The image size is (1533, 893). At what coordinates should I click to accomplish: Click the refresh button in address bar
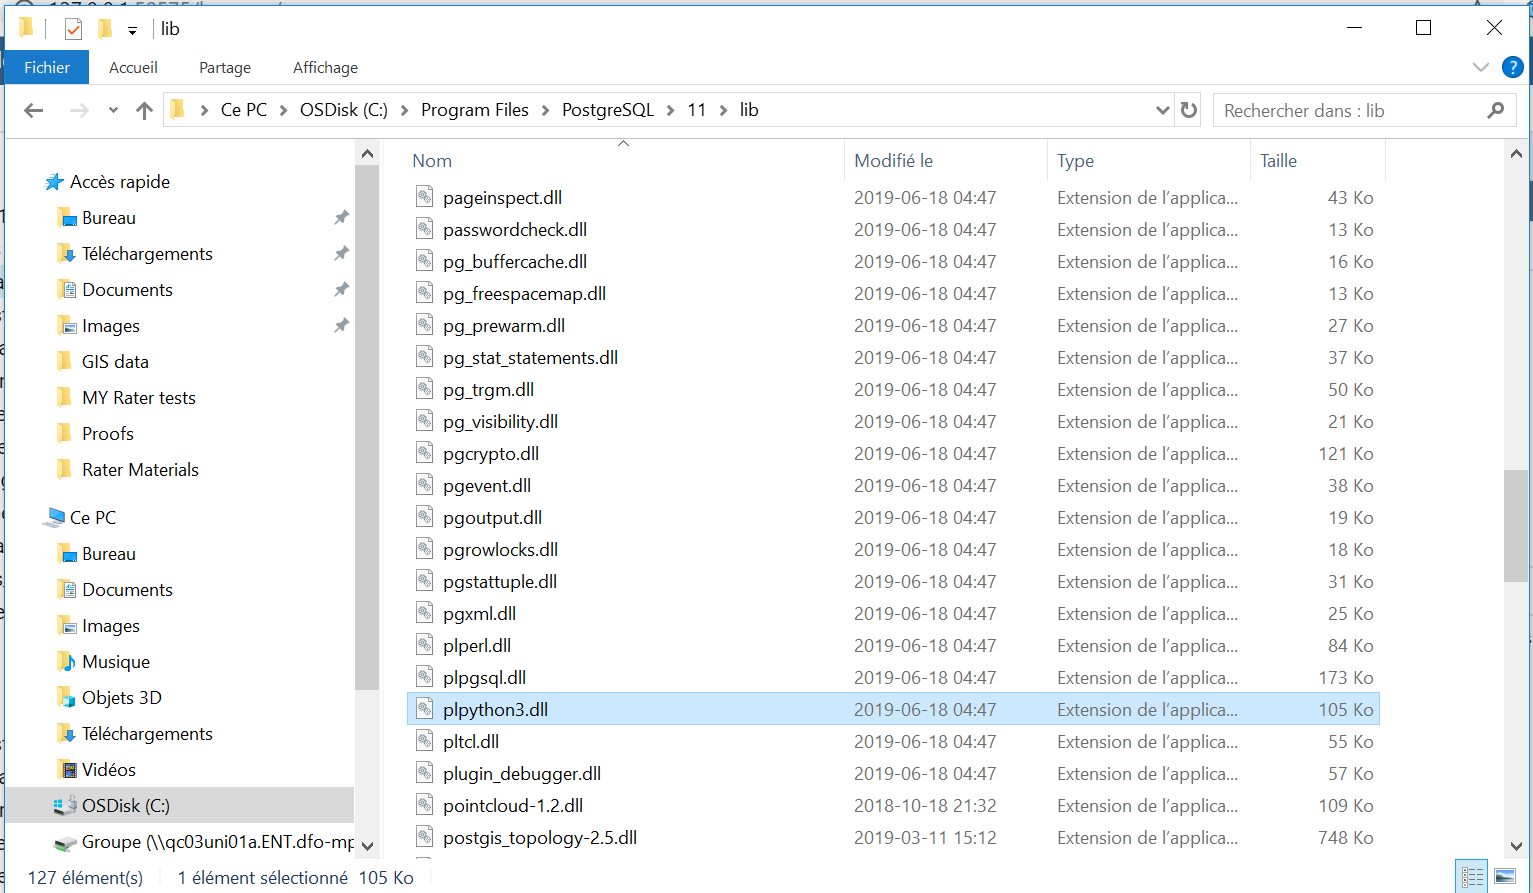click(1189, 110)
